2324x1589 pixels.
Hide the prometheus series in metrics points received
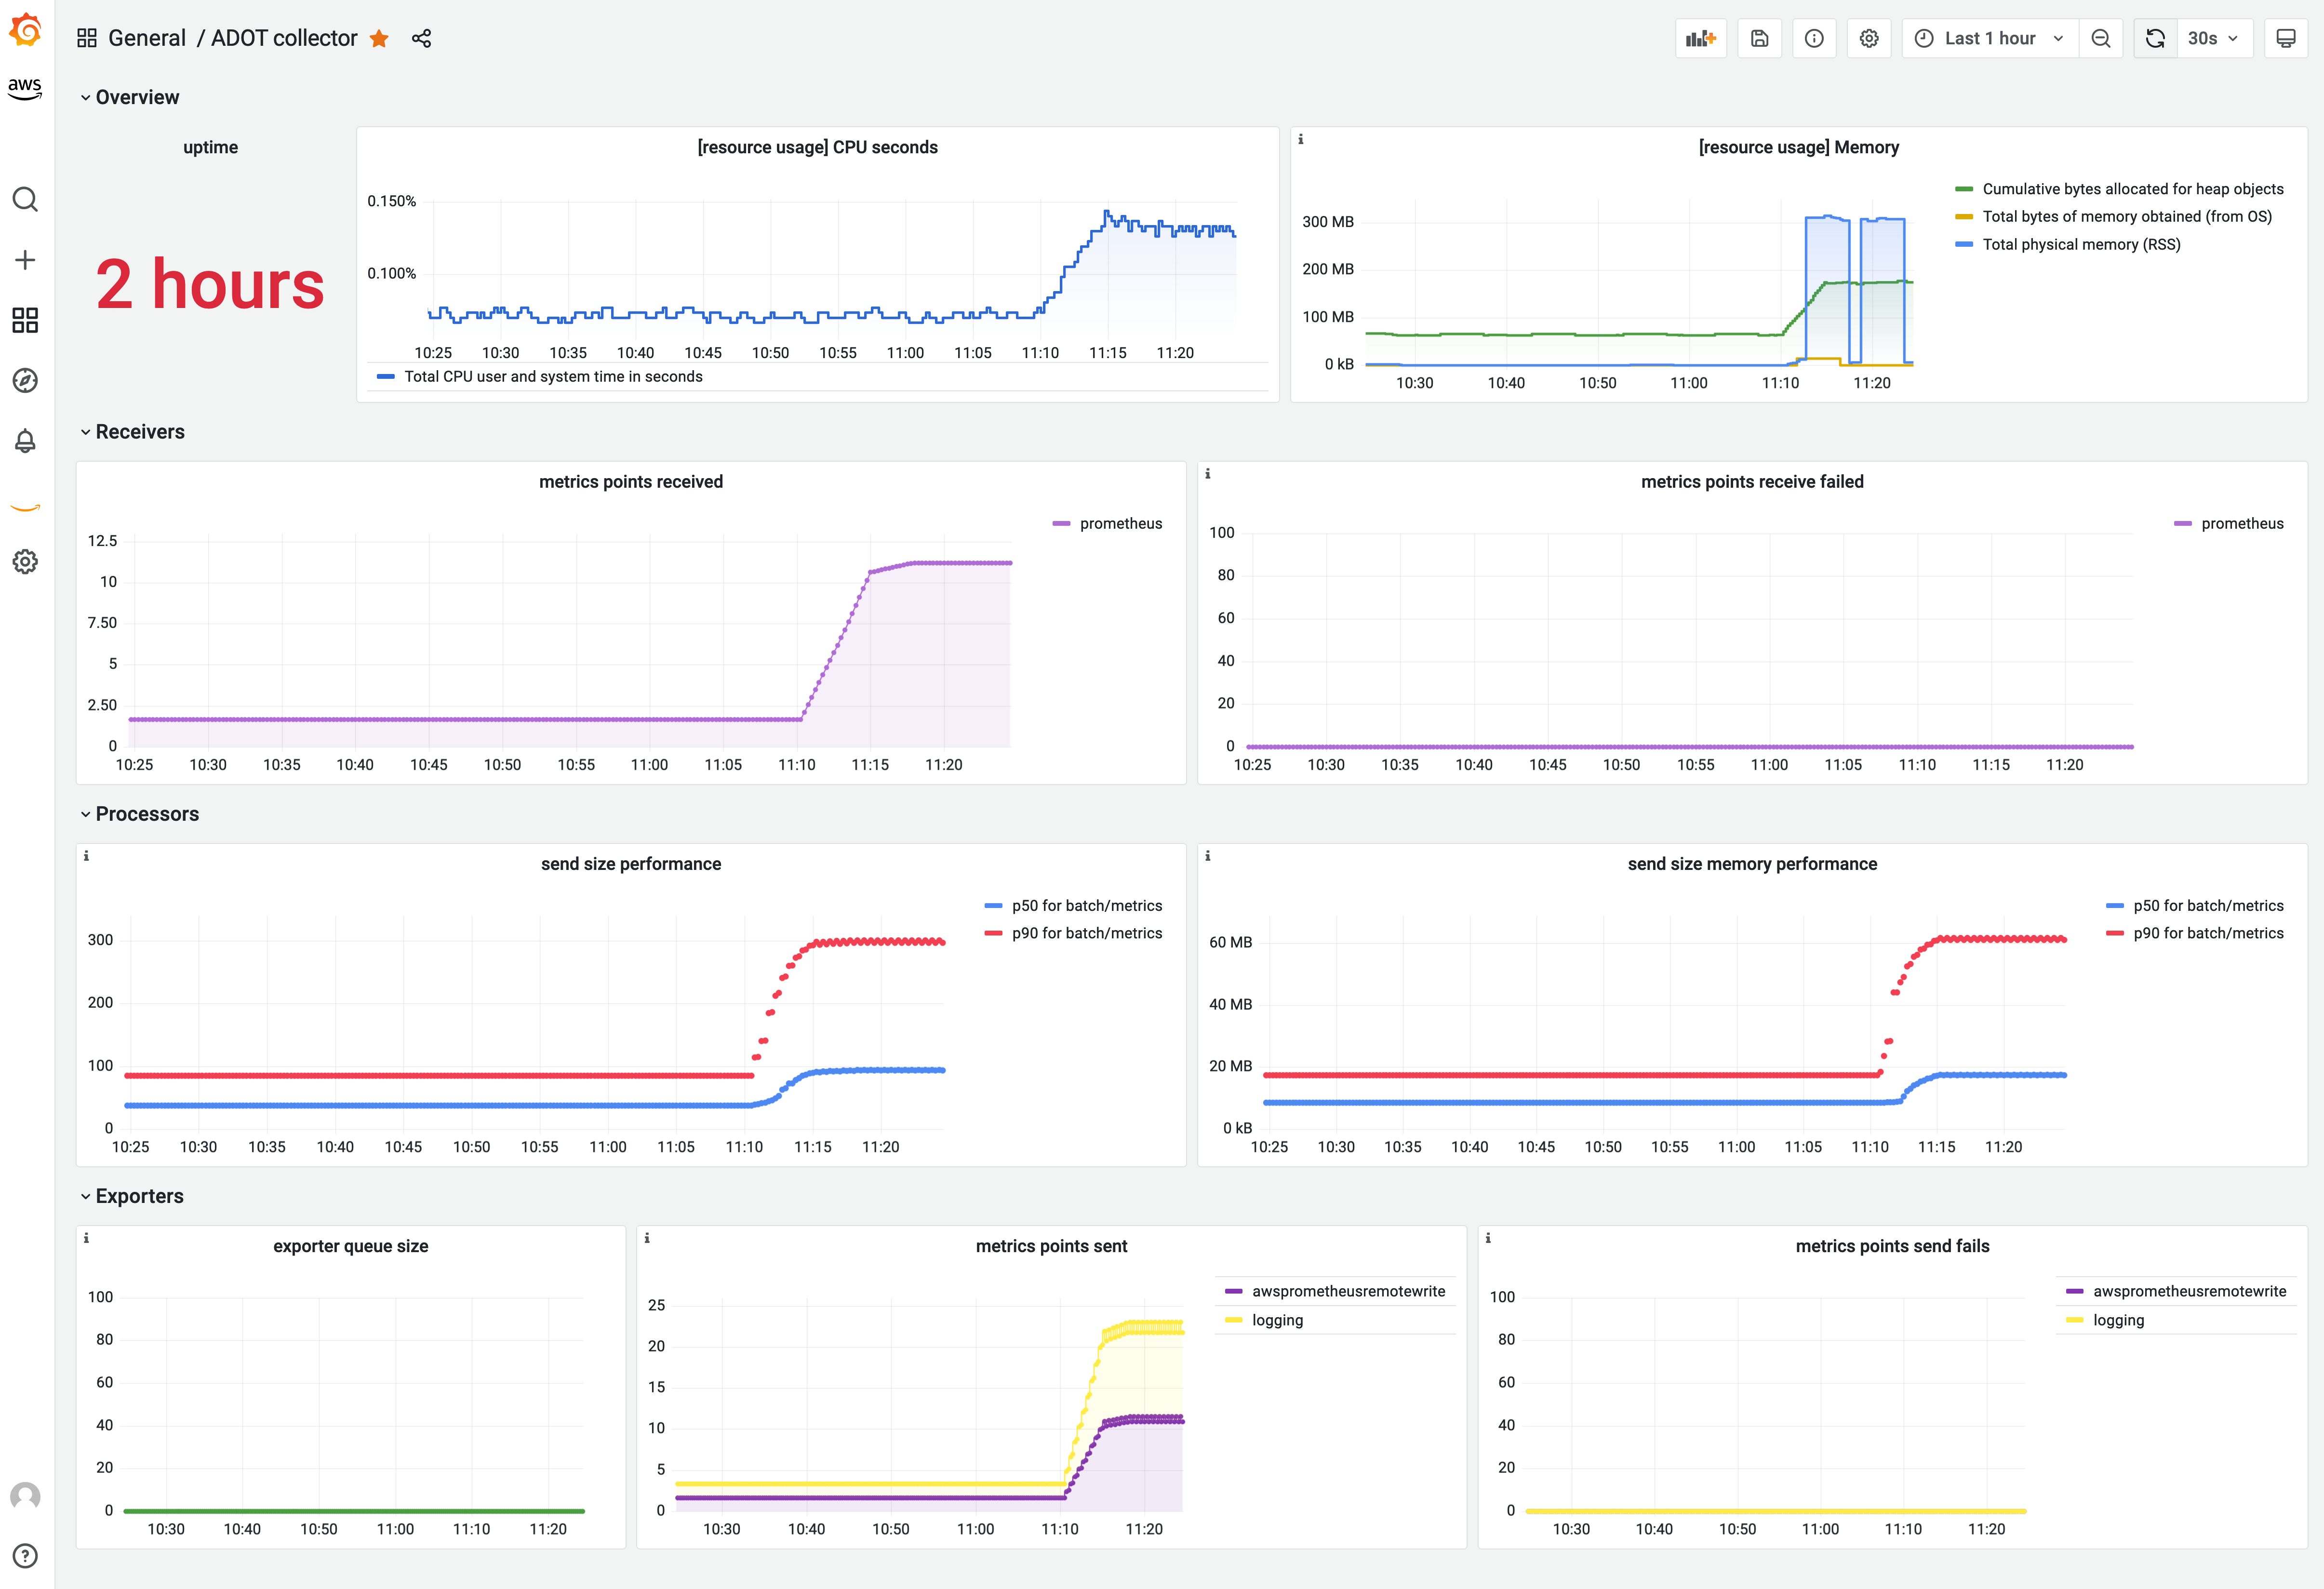[1121, 523]
